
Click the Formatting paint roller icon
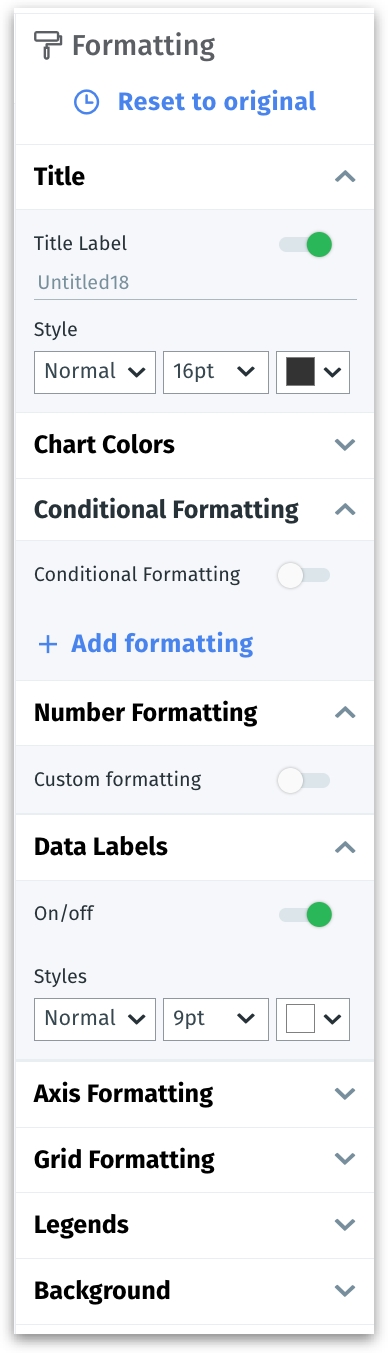pos(47,45)
